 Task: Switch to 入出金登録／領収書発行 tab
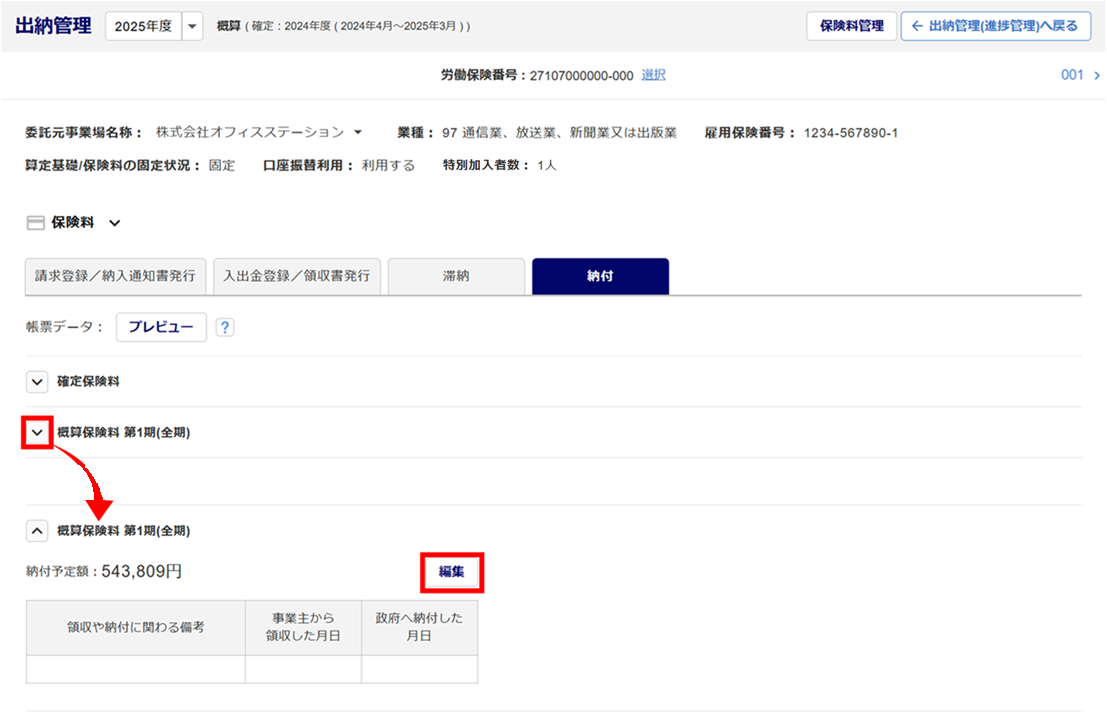pos(297,276)
